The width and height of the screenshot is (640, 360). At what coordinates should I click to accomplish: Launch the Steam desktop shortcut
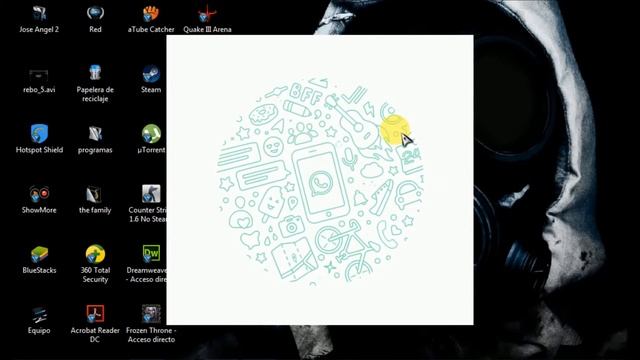[151, 74]
